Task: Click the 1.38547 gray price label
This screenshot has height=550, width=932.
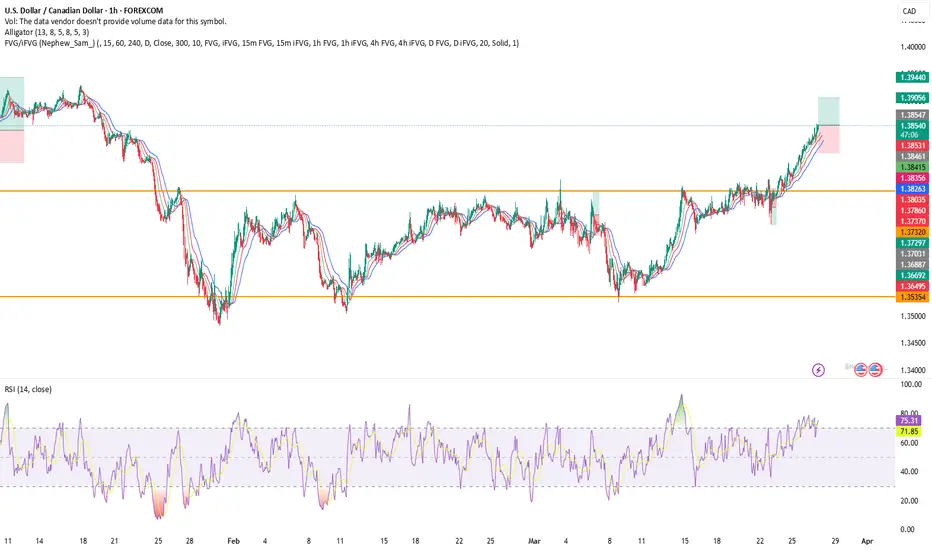Action: click(x=912, y=115)
